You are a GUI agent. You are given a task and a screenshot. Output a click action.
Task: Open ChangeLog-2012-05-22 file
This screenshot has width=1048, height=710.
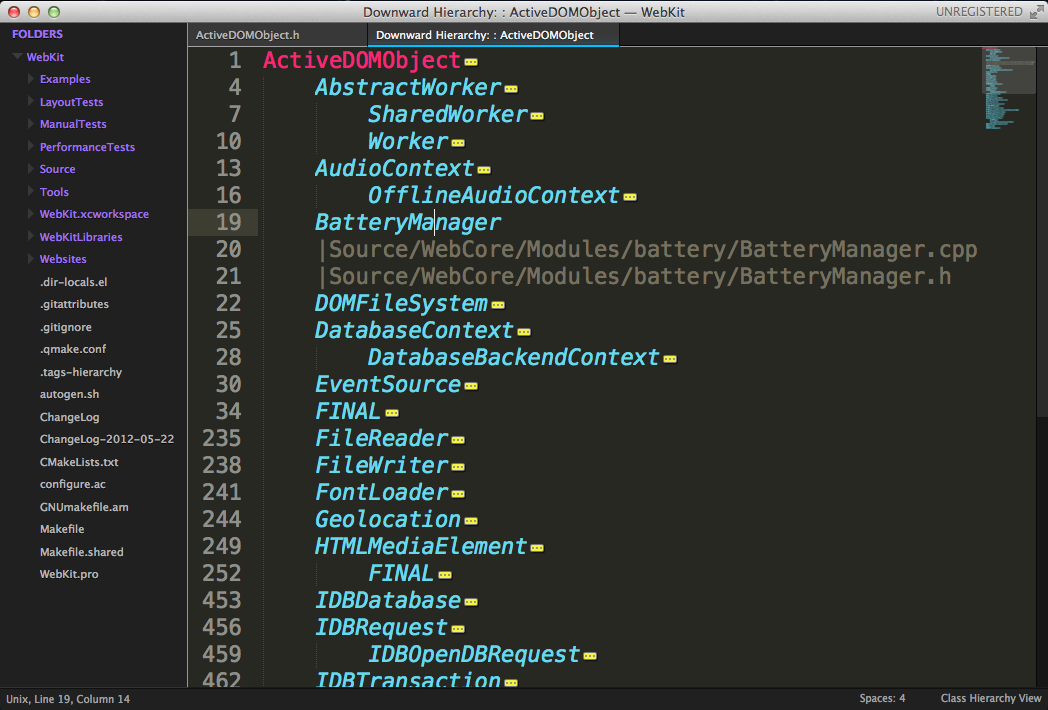[107, 439]
